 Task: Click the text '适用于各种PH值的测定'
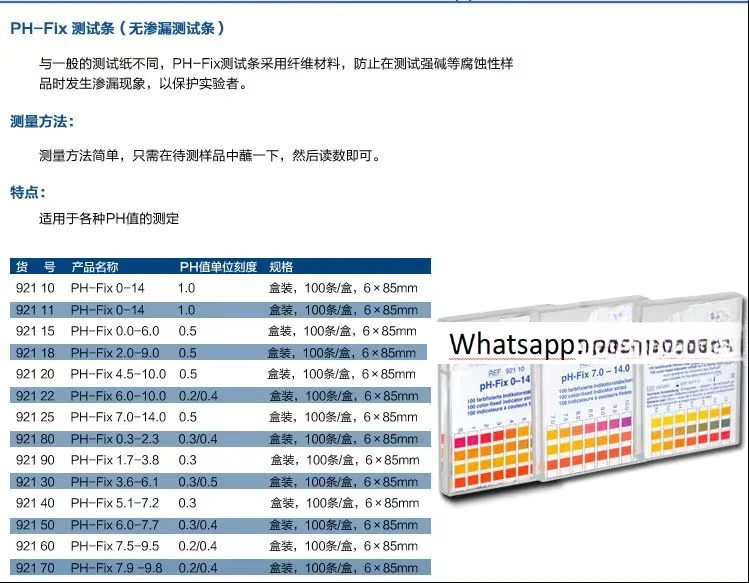coord(109,219)
